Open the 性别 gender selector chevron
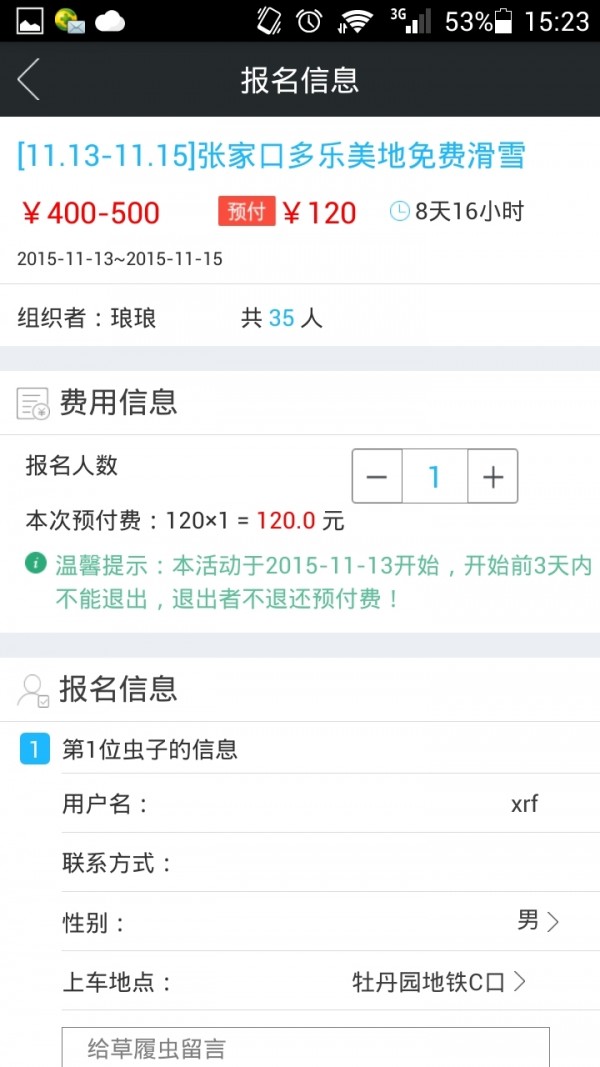The image size is (600, 1067). pyautogui.click(x=553, y=922)
